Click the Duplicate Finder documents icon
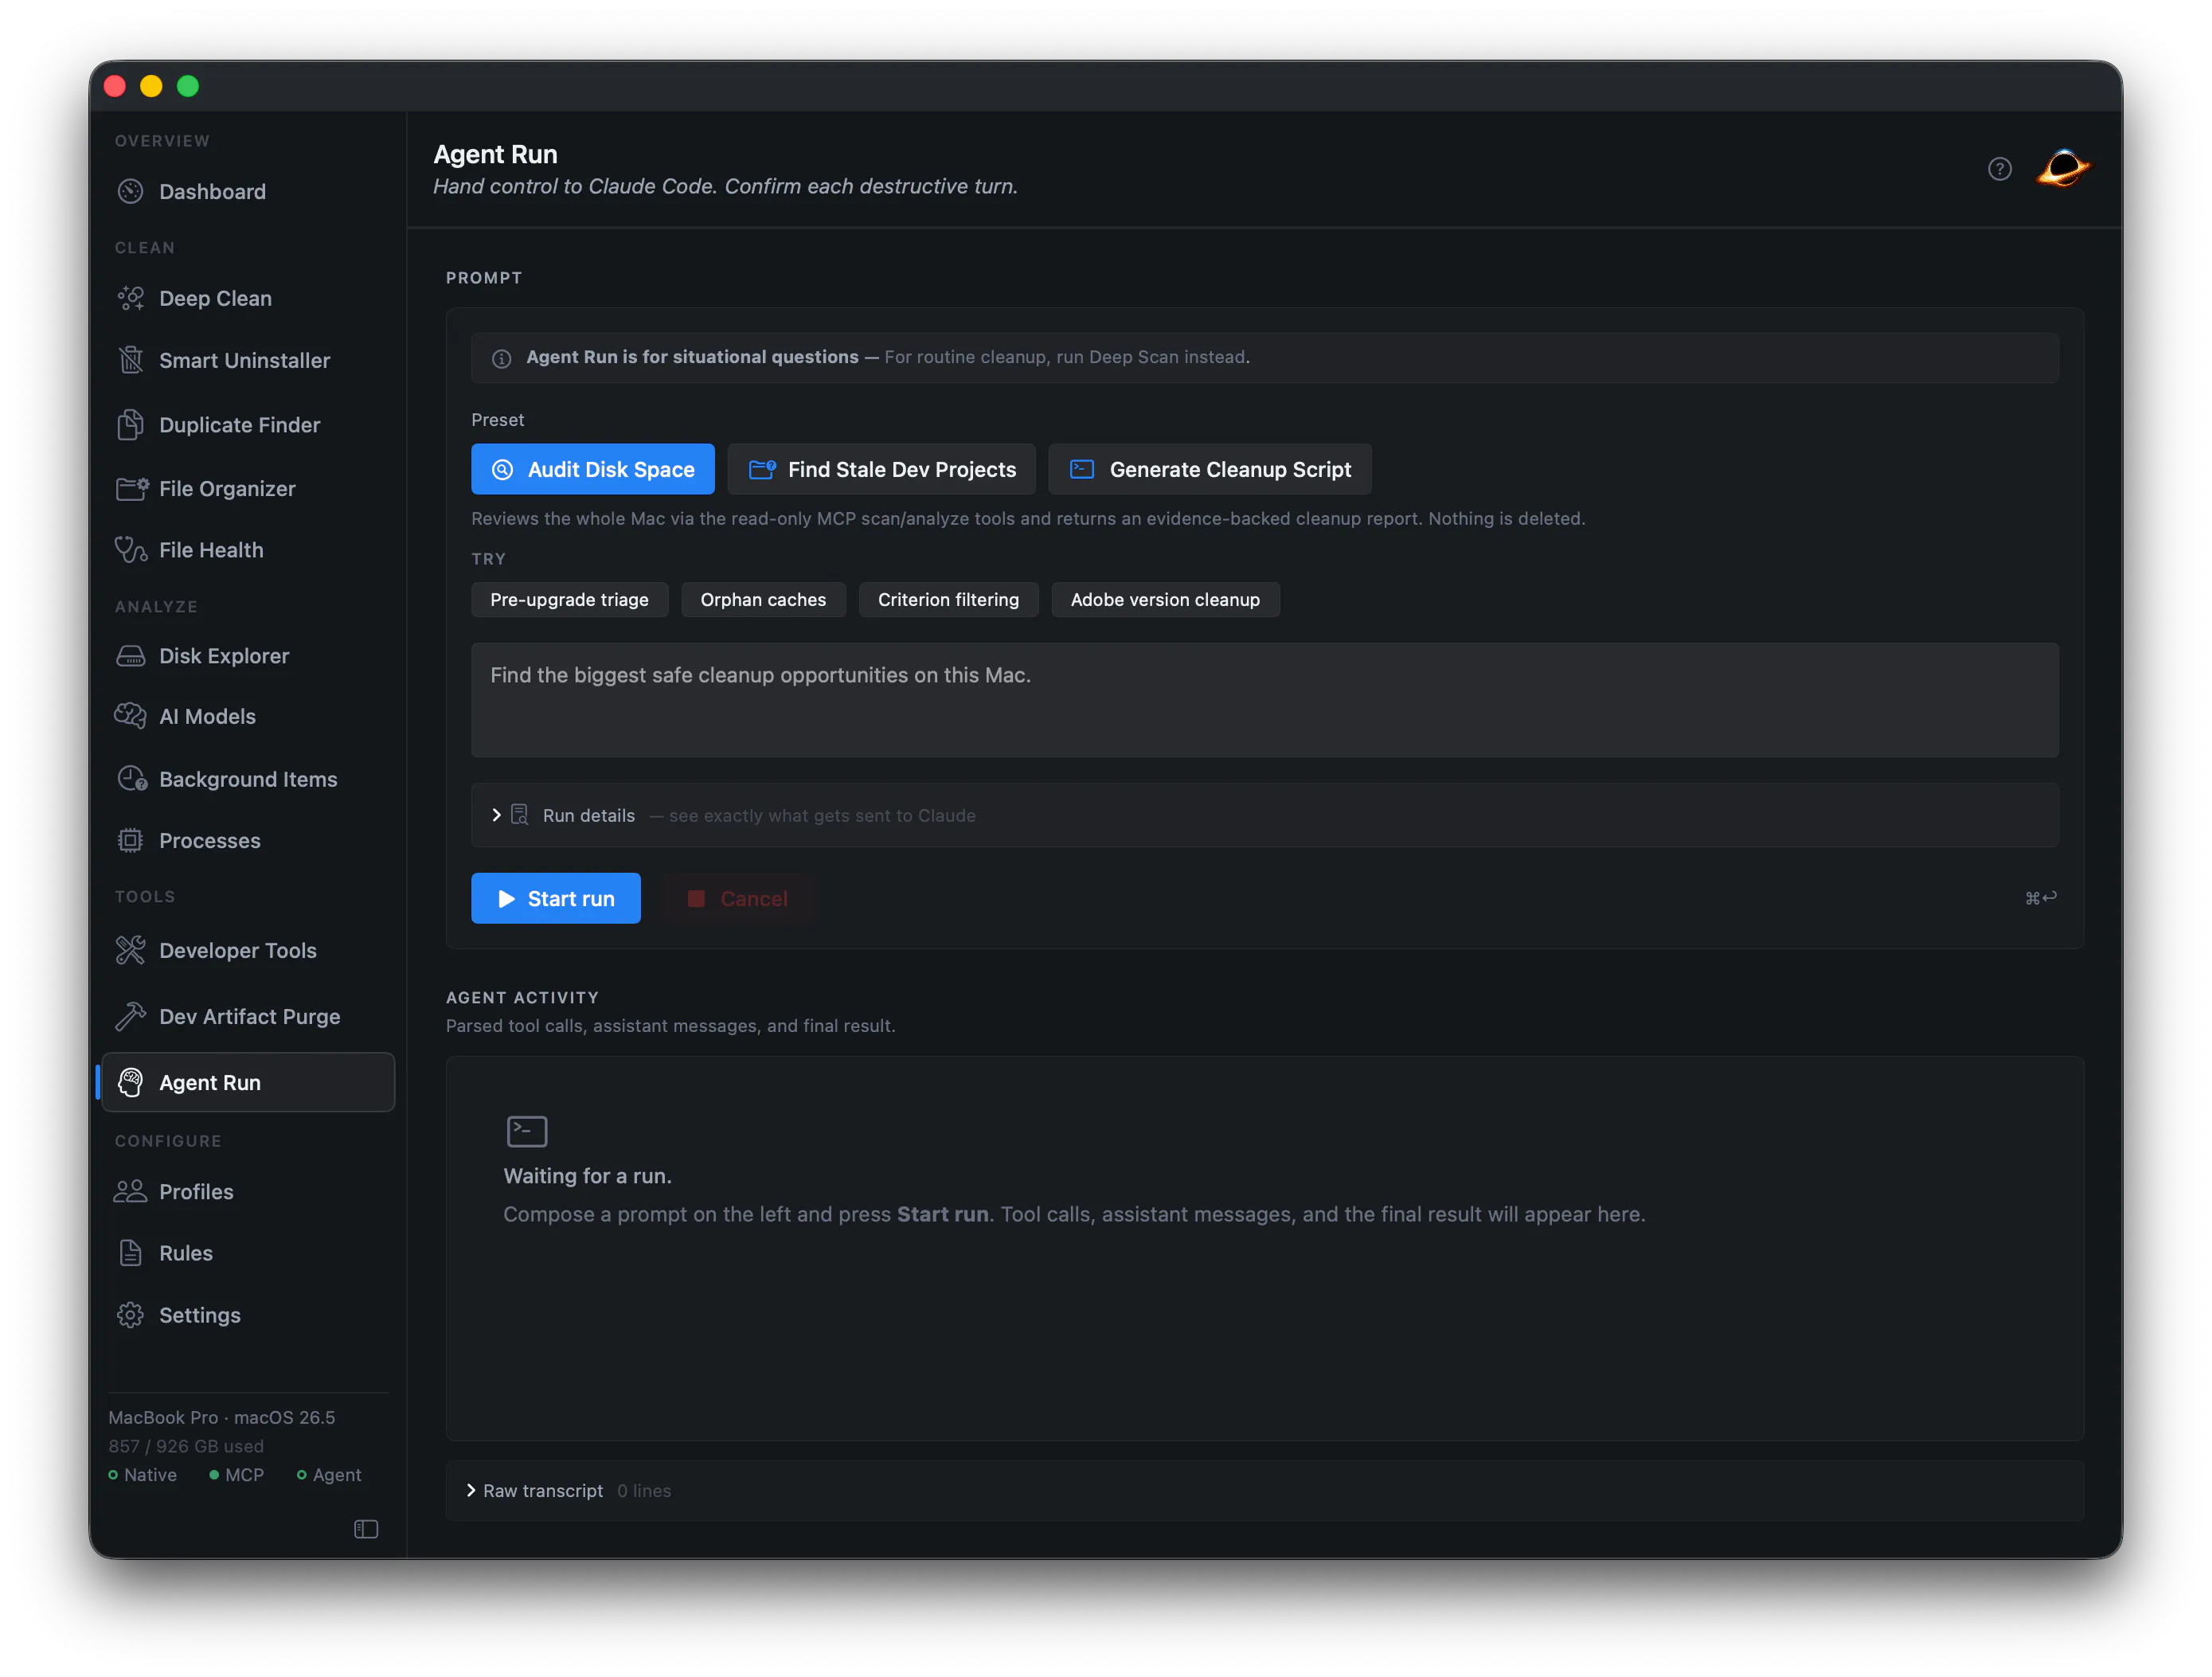 130,425
